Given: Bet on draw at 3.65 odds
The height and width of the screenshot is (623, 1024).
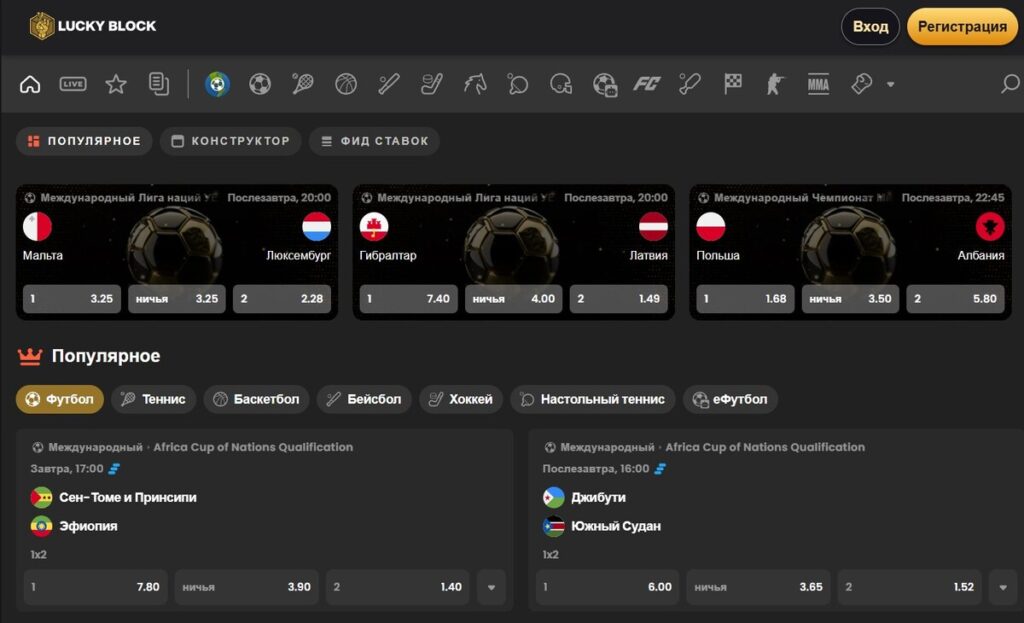Looking at the screenshot, I should (759, 587).
